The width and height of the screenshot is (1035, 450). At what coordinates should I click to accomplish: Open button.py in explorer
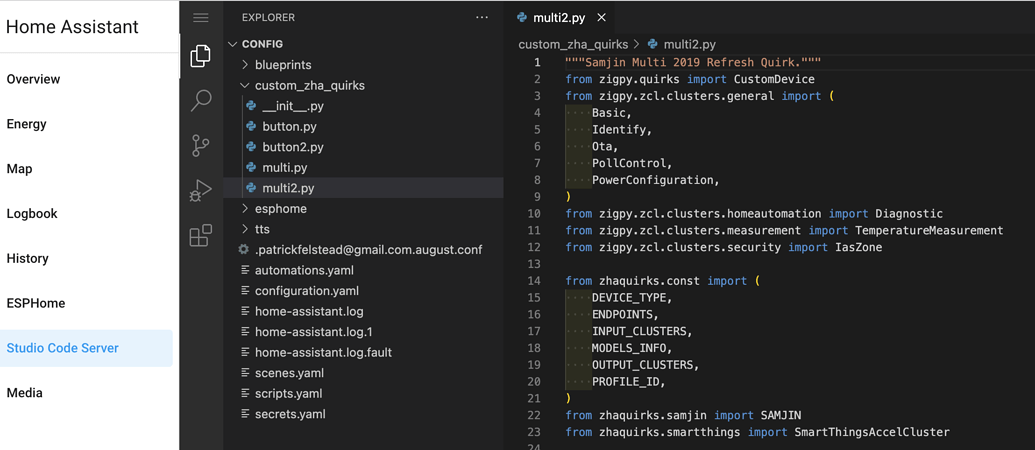290,126
